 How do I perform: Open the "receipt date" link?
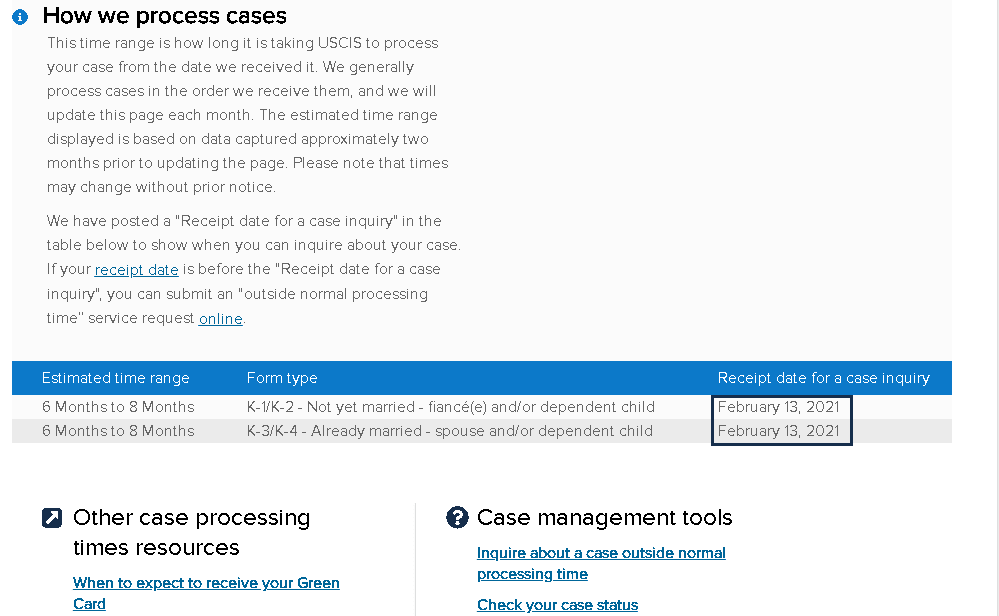(136, 270)
